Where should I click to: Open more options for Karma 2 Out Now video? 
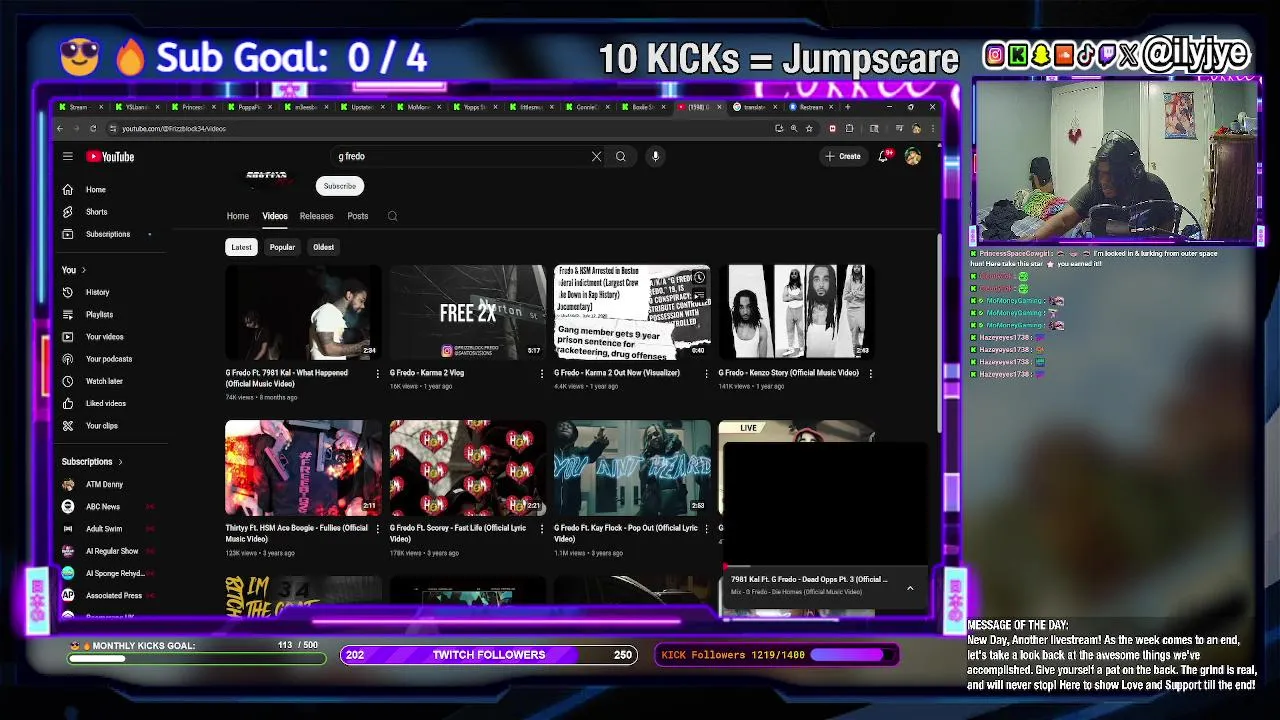point(706,373)
